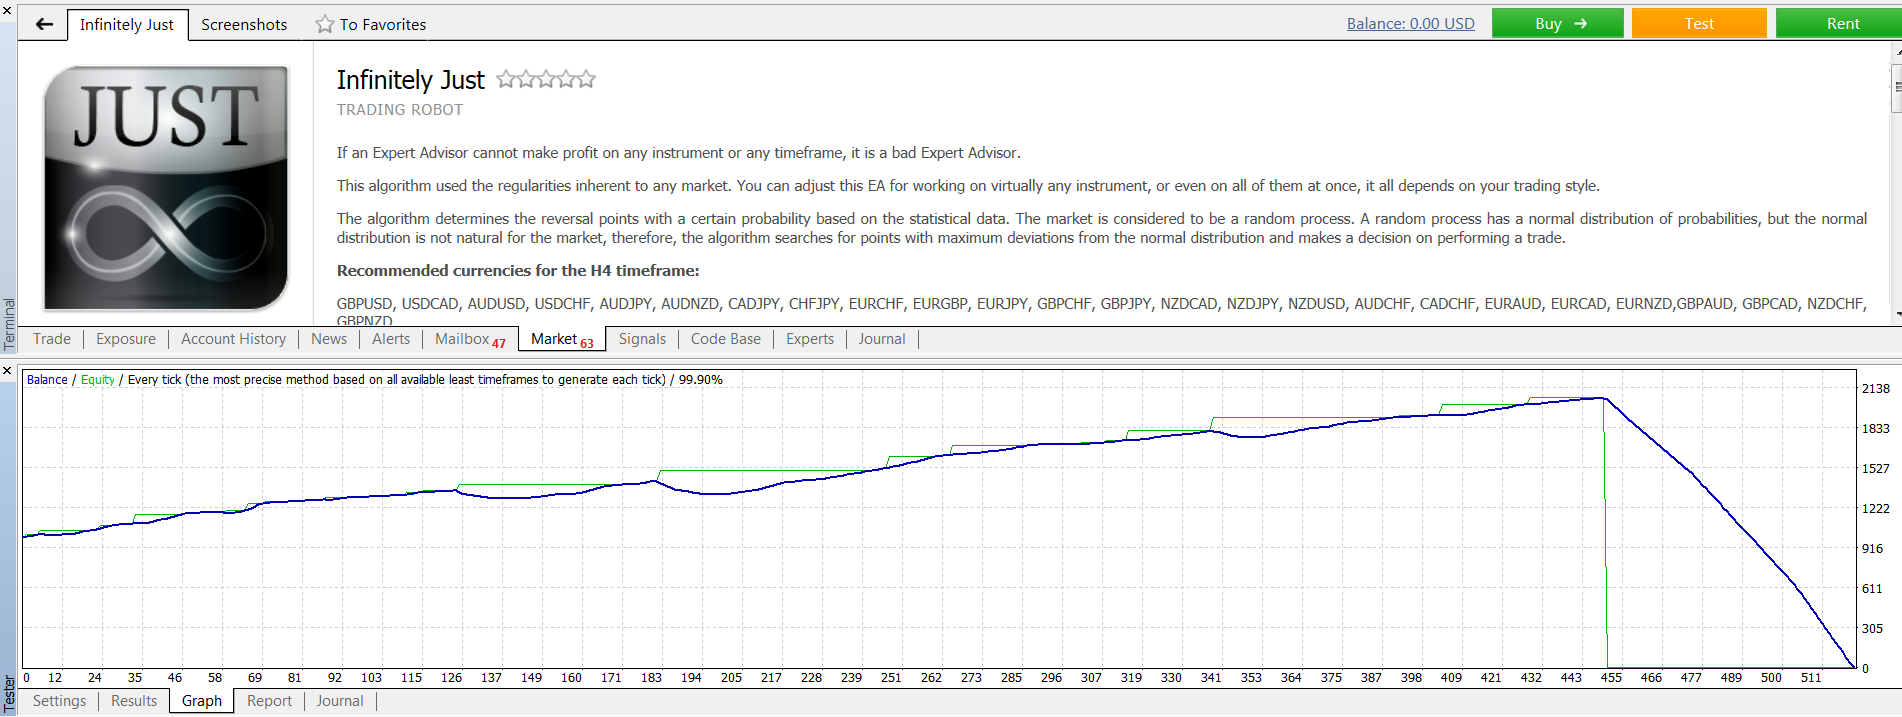Switch to the News tab
Image resolution: width=1902 pixels, height=717 pixels.
(329, 339)
